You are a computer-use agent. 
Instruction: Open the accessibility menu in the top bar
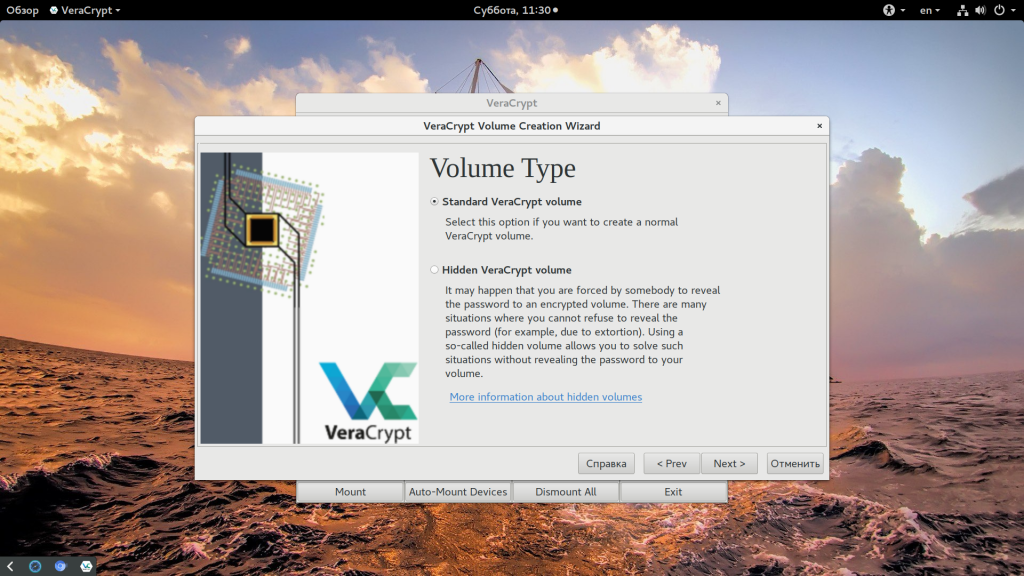coord(889,10)
